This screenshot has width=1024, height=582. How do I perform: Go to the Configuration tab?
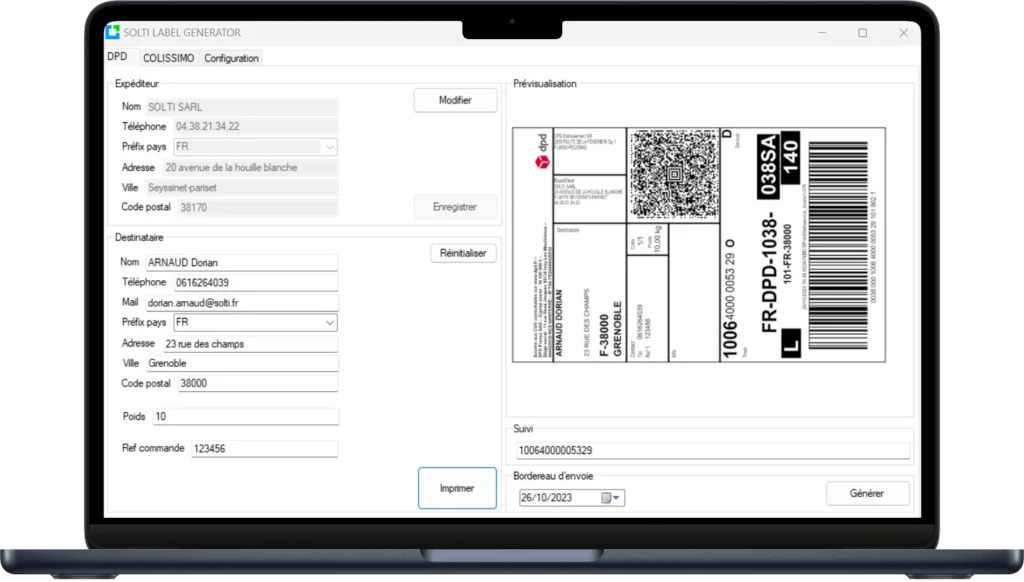tap(231, 58)
